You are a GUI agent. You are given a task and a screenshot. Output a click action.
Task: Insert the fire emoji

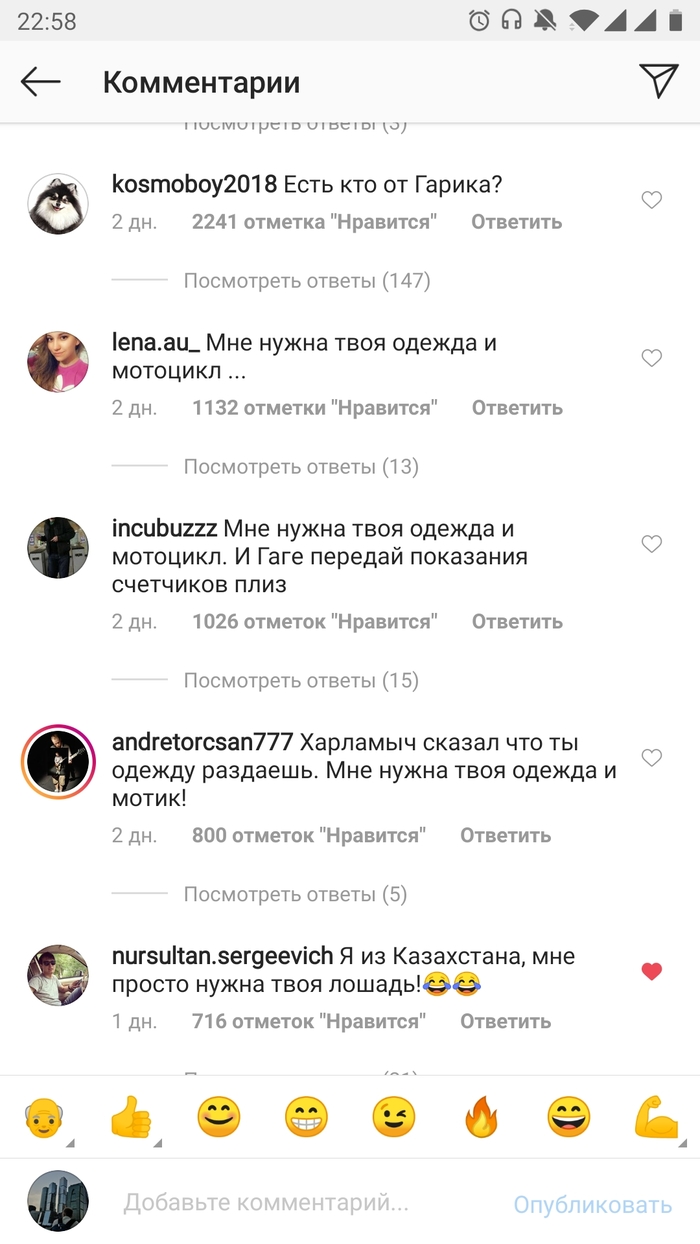pyautogui.click(x=481, y=1118)
